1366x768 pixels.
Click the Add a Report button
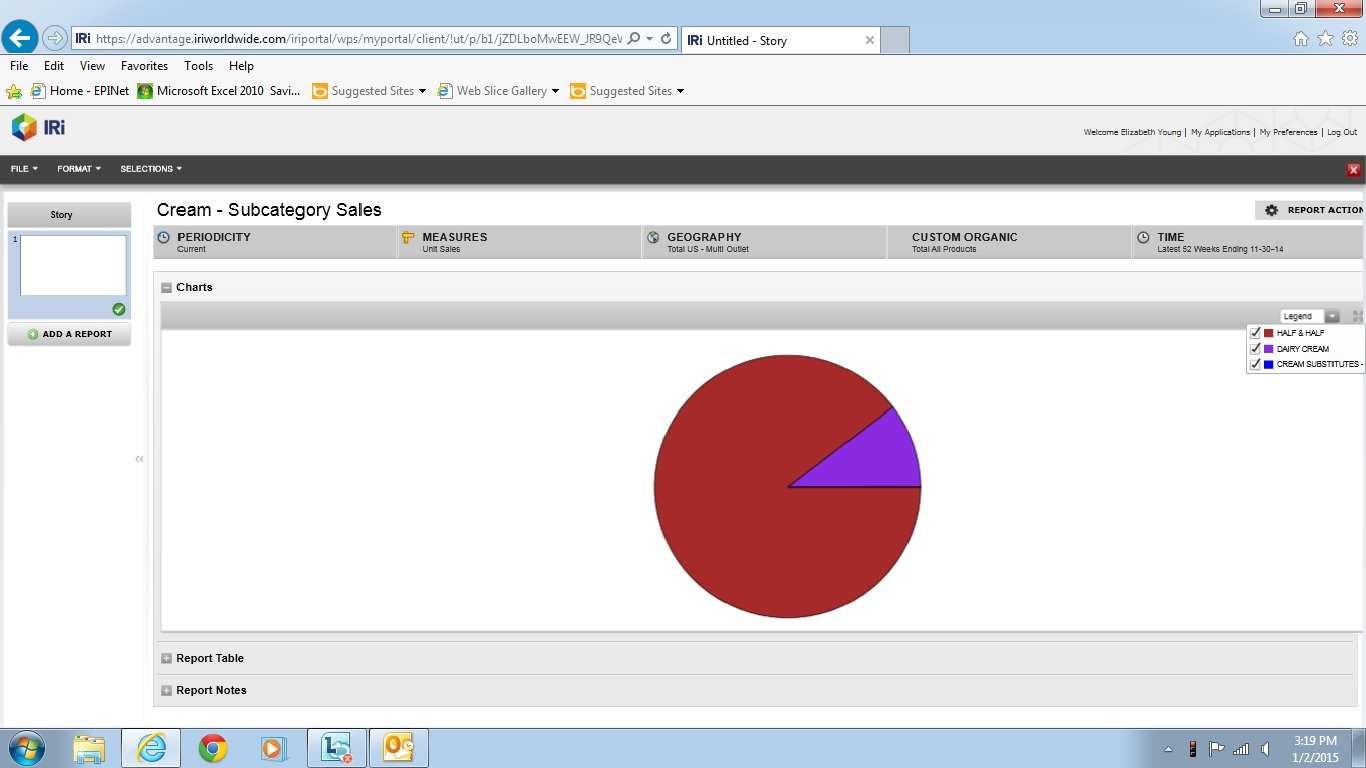pos(69,334)
